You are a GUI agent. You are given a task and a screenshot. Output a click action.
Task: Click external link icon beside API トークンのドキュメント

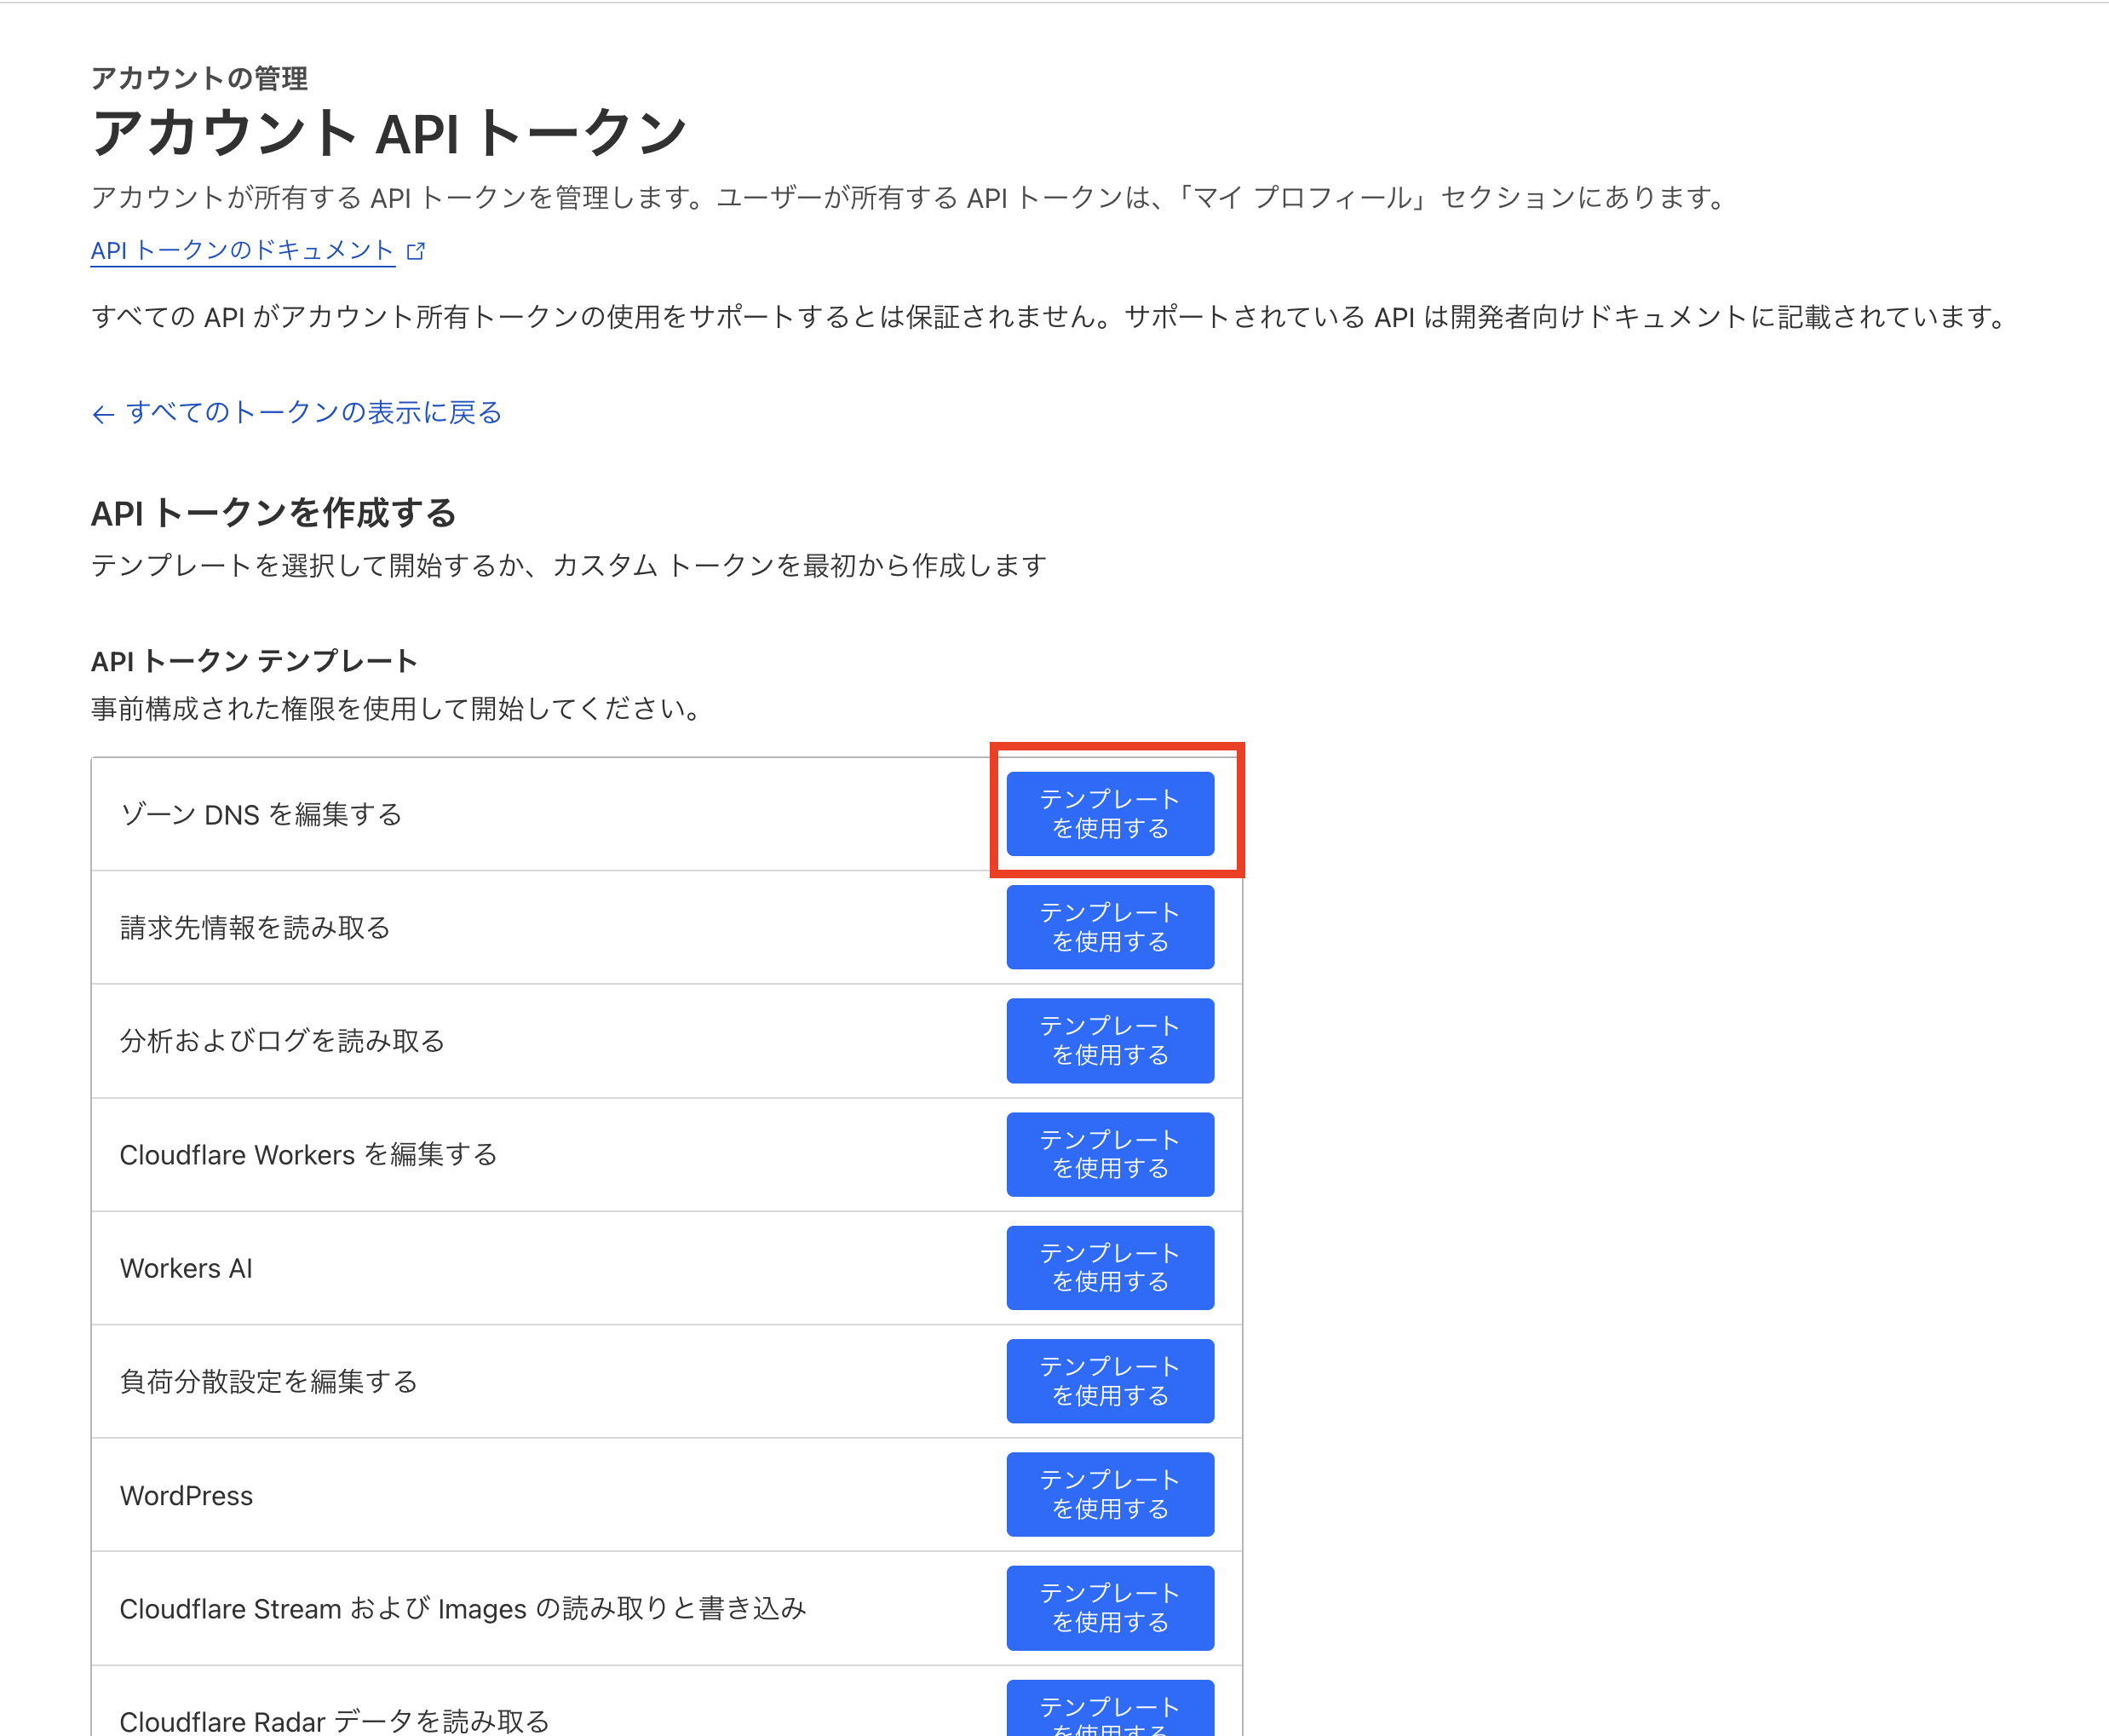416,251
